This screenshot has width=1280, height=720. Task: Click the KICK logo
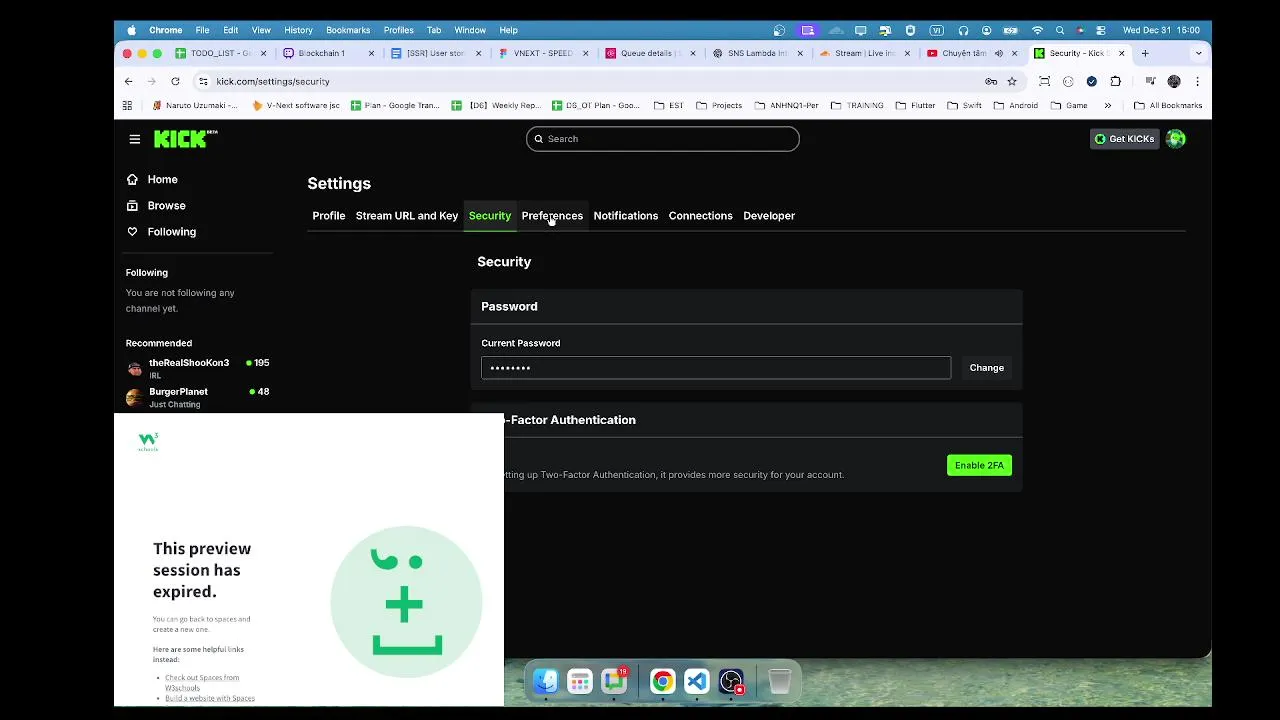pos(185,139)
